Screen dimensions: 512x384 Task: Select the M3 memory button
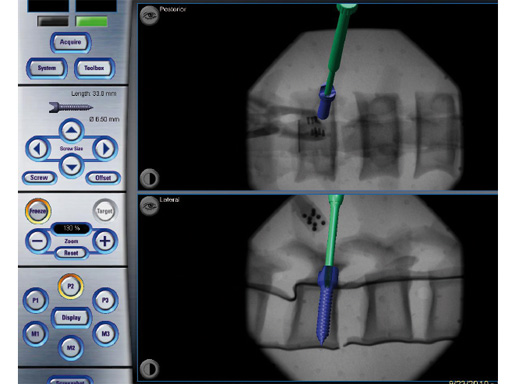[x=105, y=333]
